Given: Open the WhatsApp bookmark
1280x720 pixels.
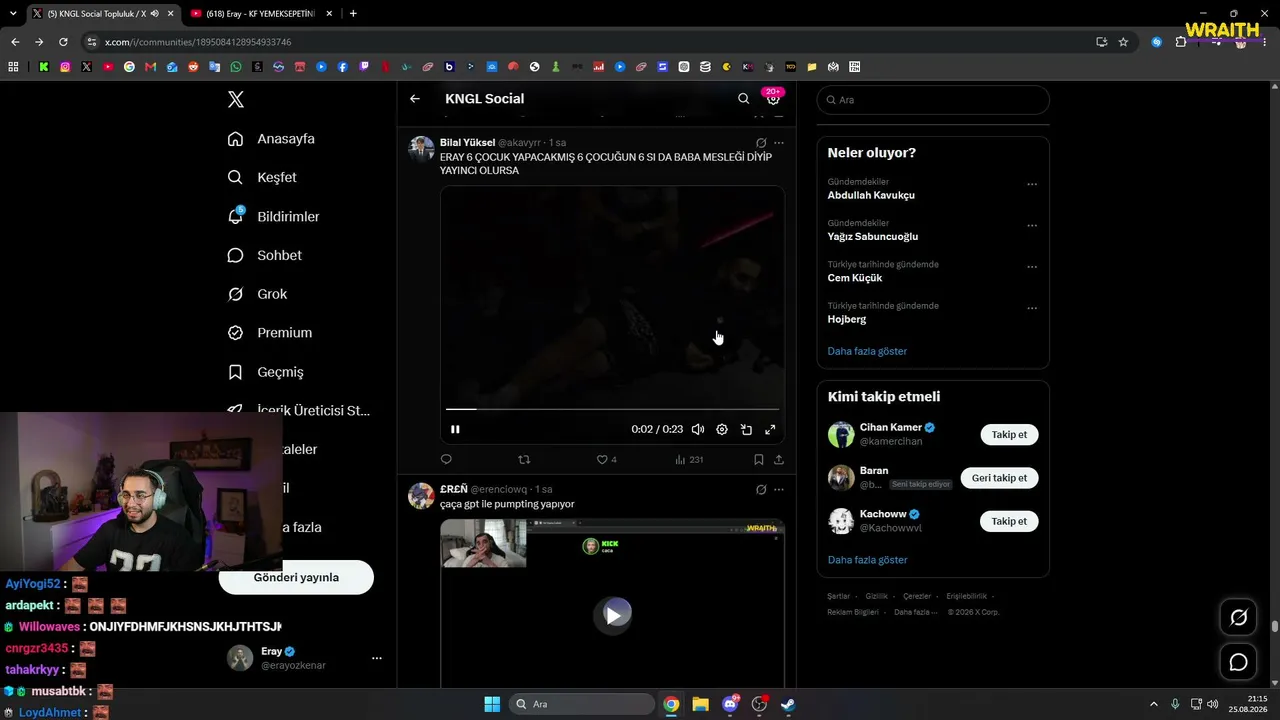Looking at the screenshot, I should point(236,67).
